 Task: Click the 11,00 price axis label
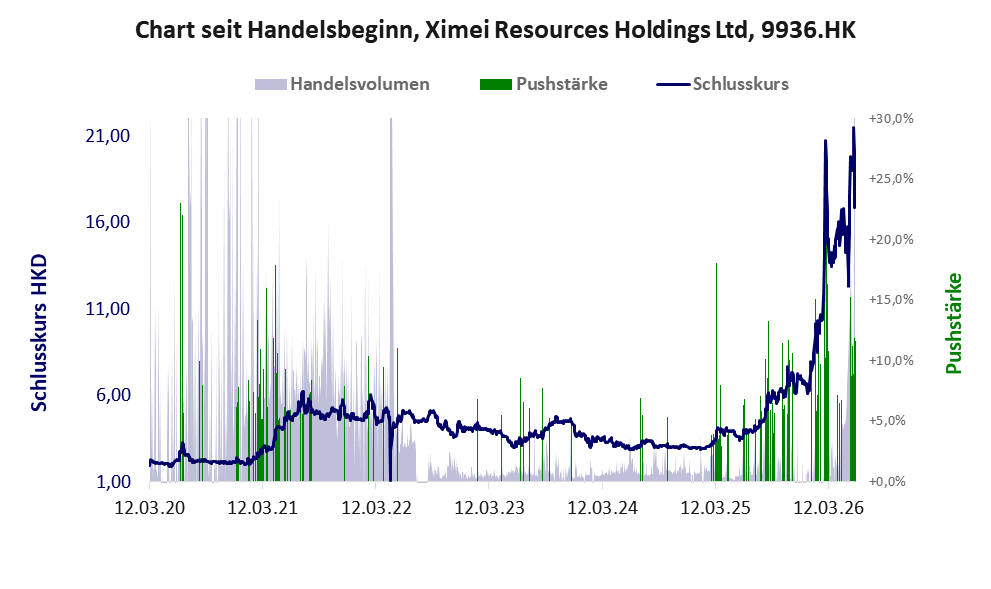point(107,309)
